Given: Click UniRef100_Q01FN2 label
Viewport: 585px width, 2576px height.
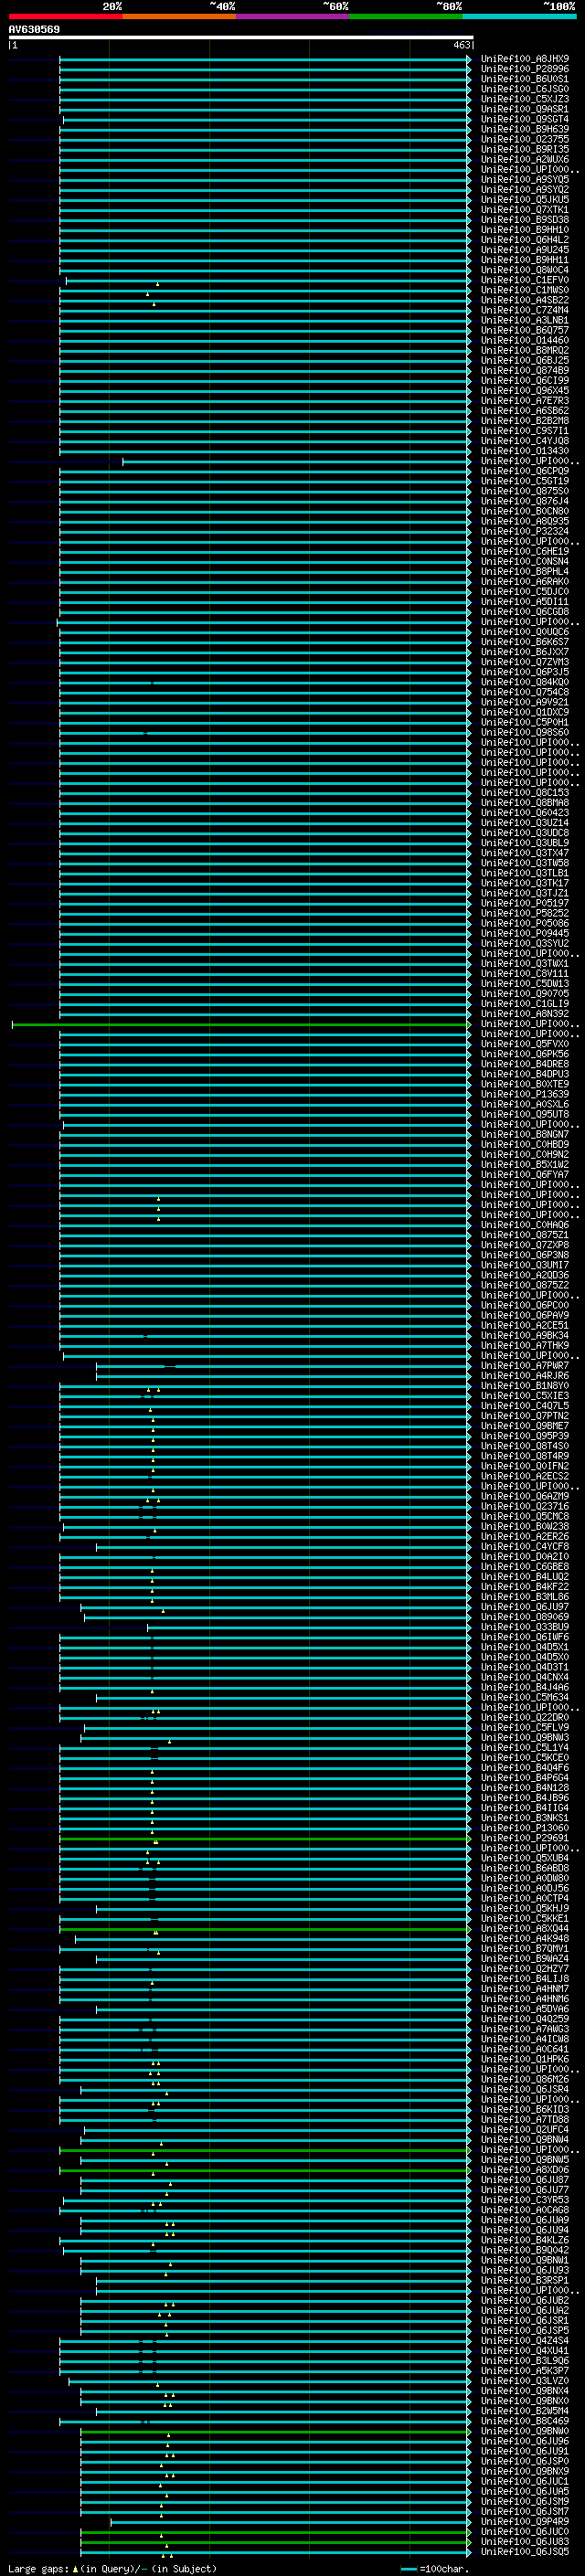Looking at the screenshot, I should tap(525, 1466).
